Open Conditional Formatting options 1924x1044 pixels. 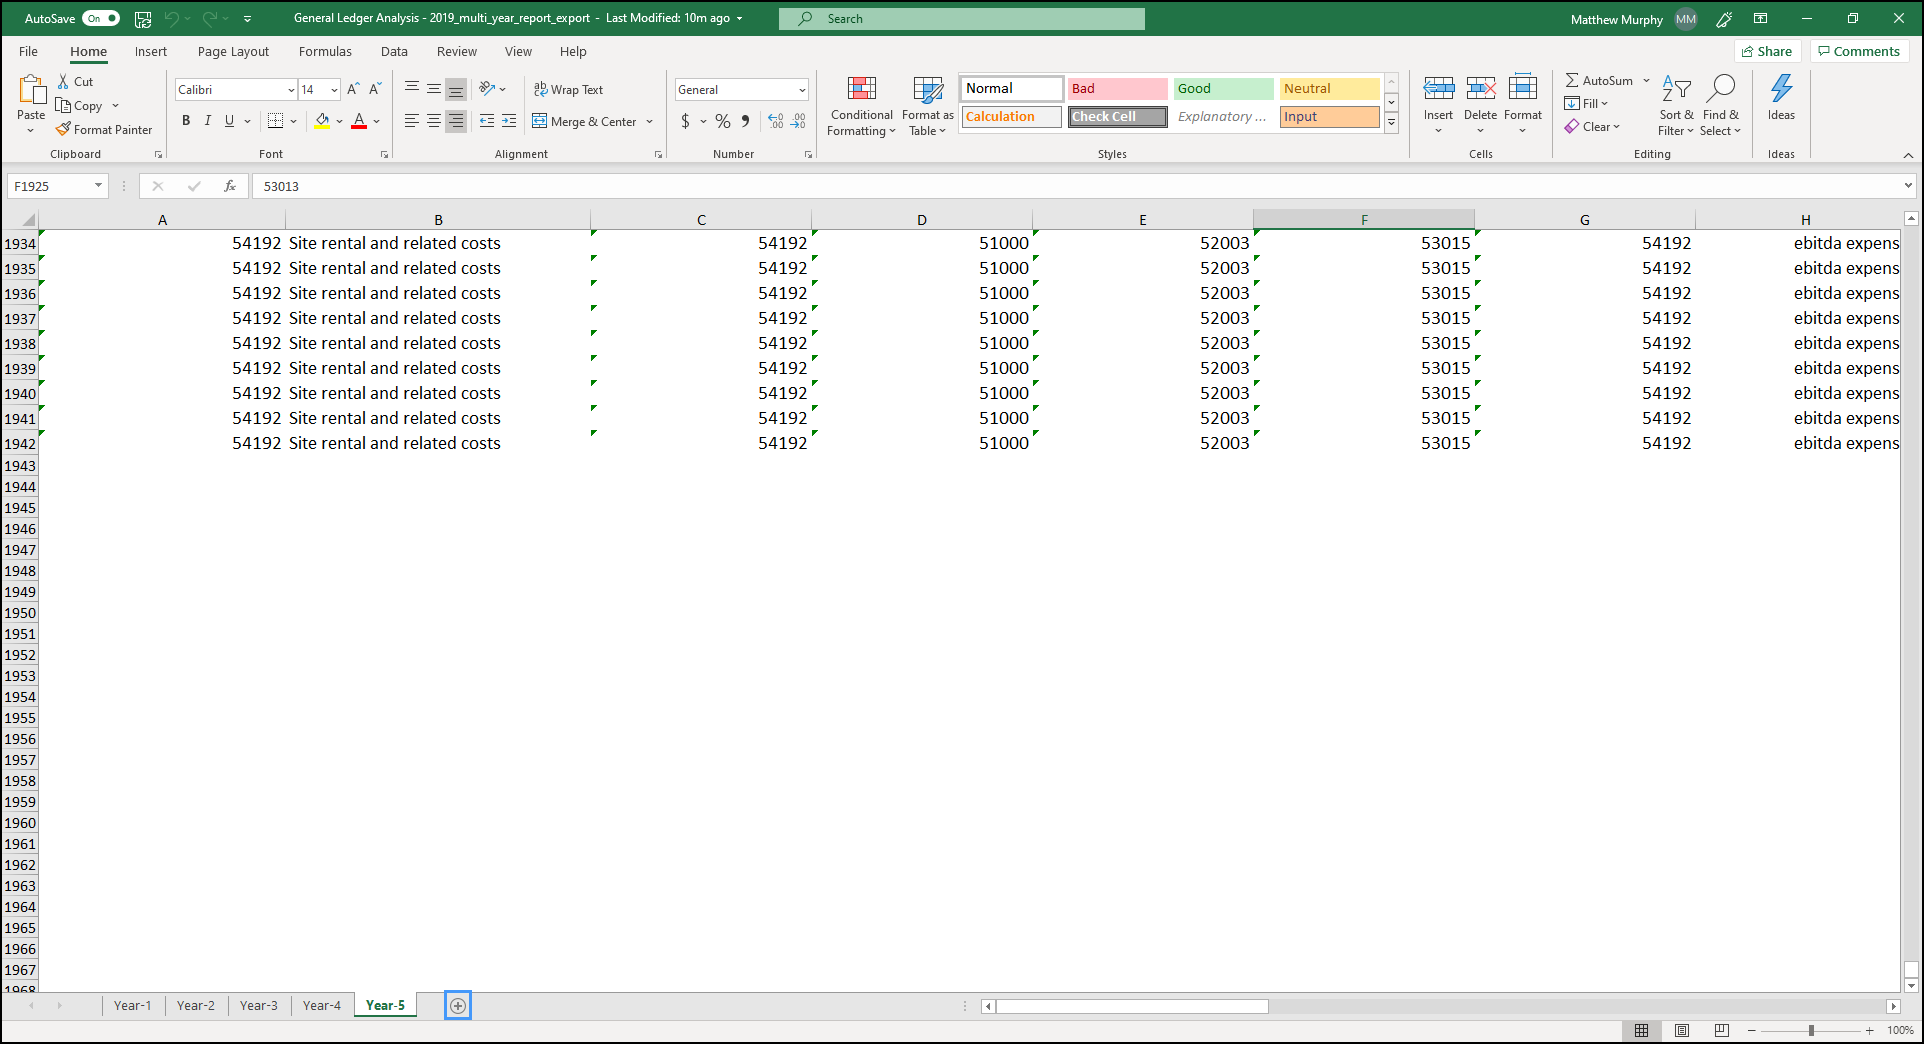(x=860, y=106)
